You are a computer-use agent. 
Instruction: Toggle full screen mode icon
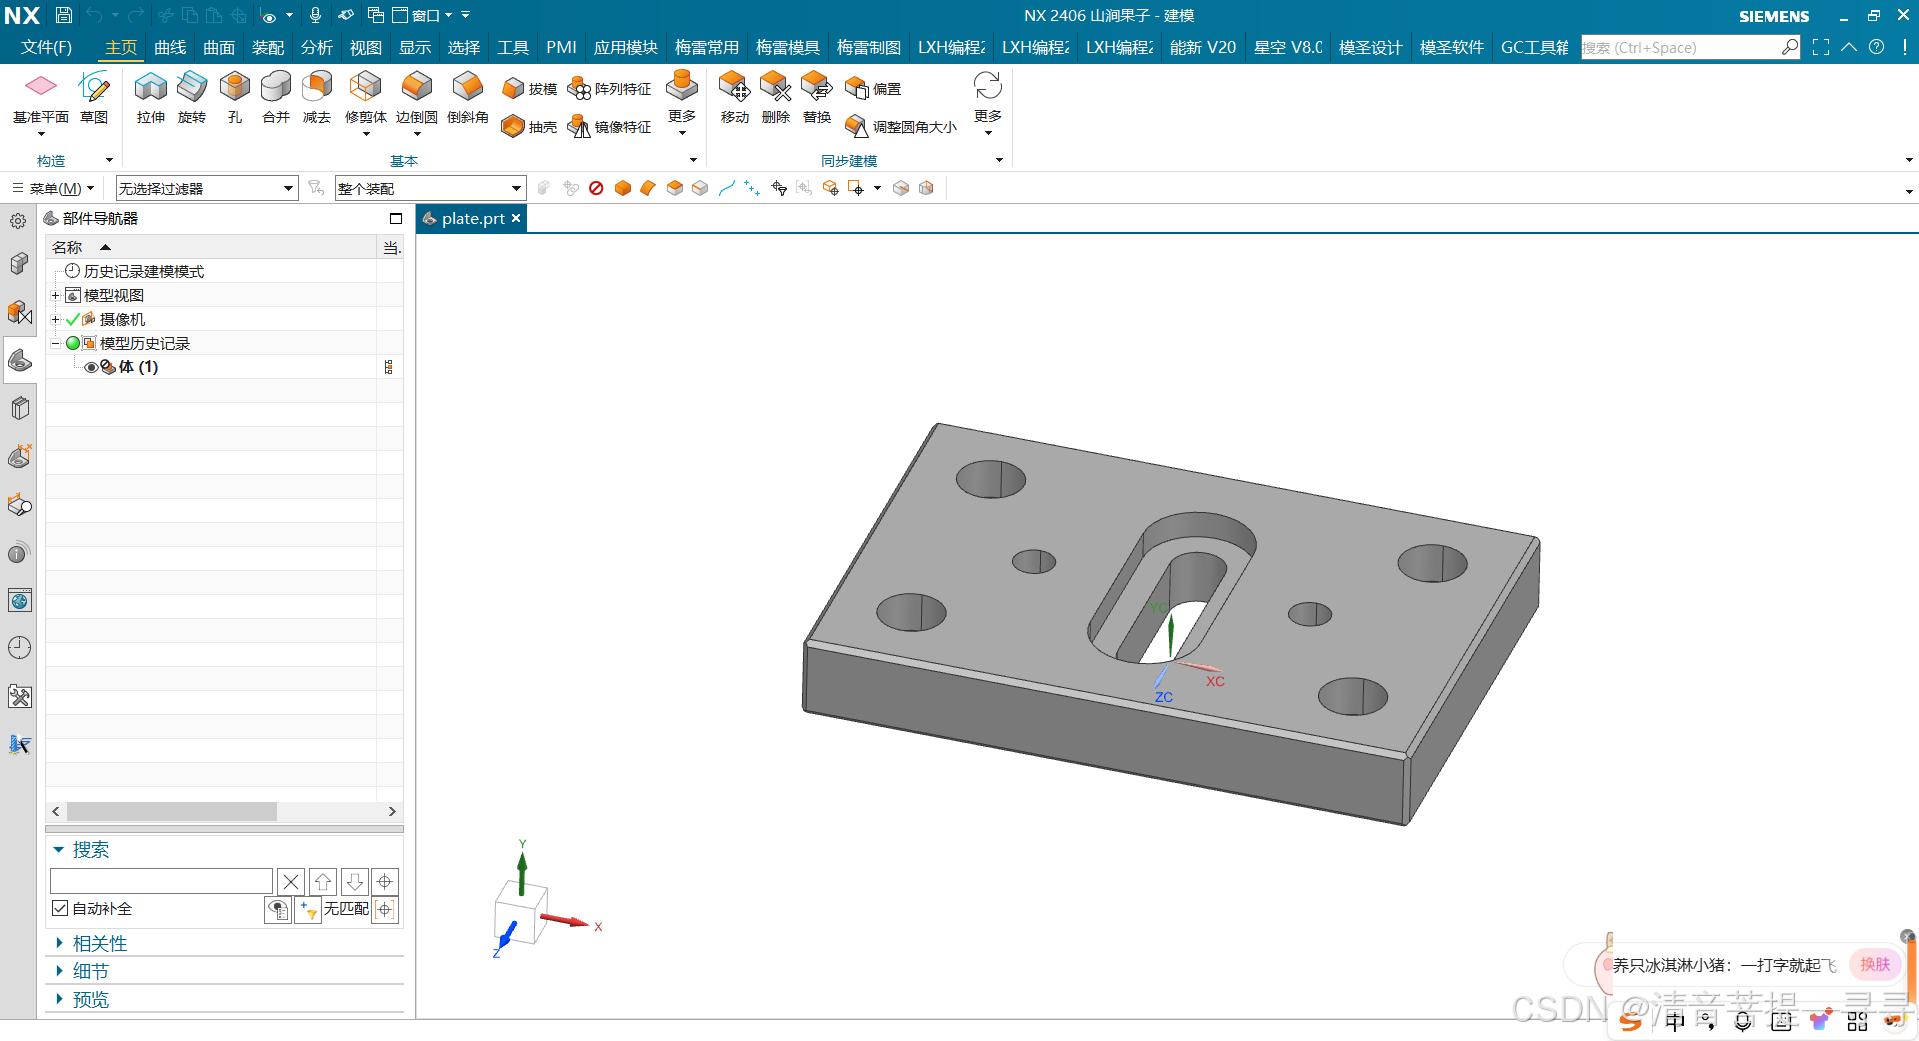click(1821, 47)
